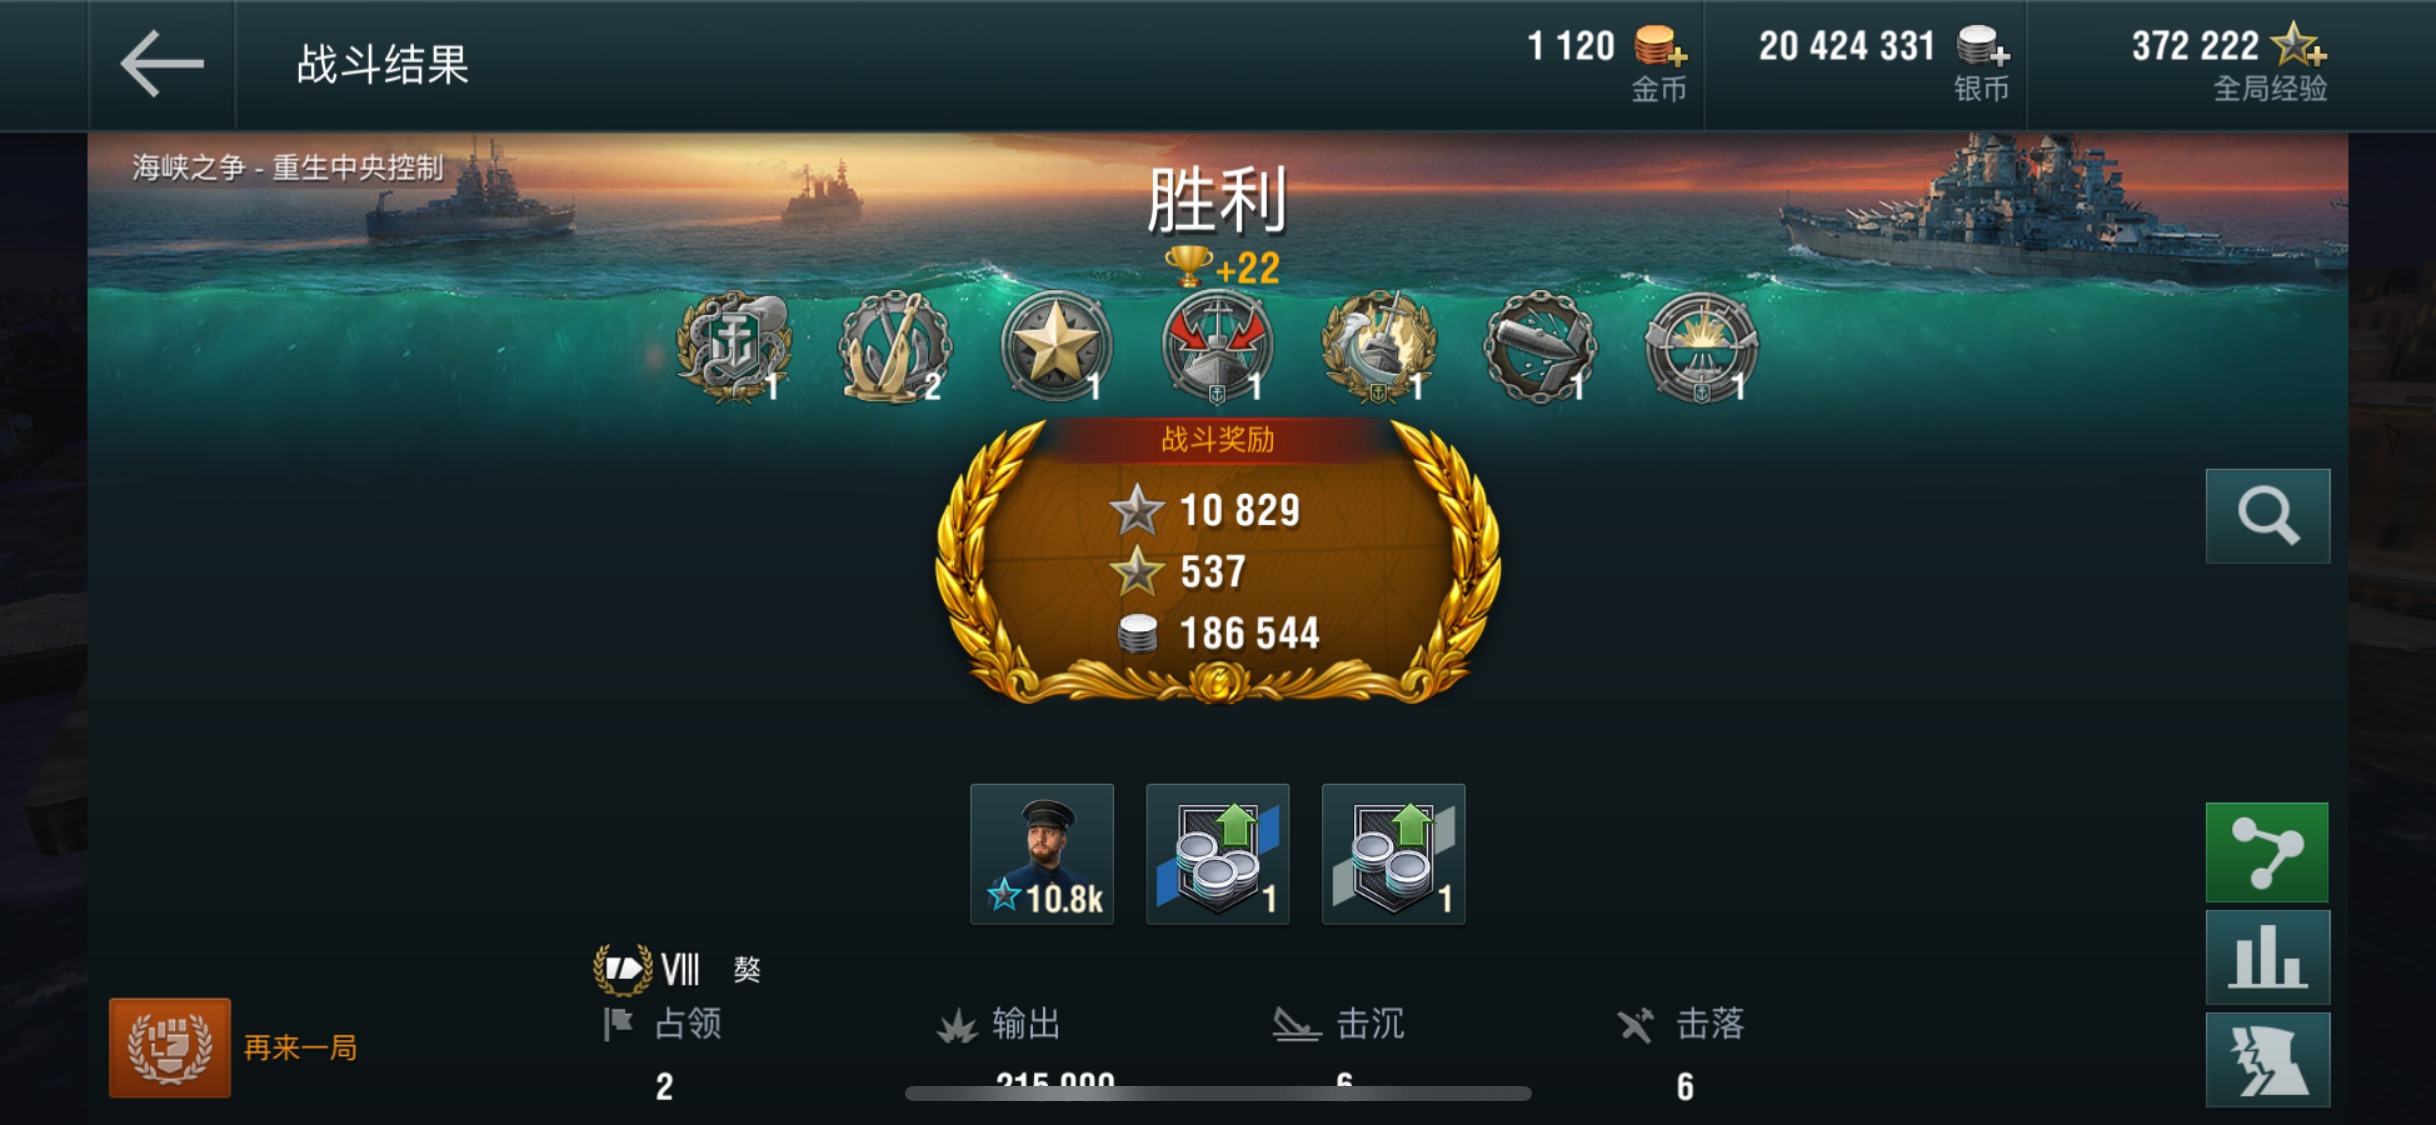
Task: Select the kraken anchor medal badge
Action: [734, 347]
